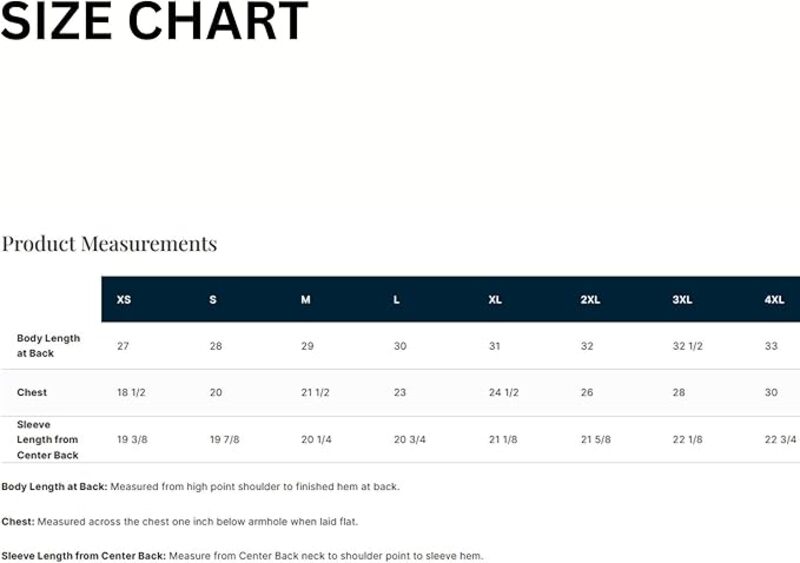The width and height of the screenshot is (800, 563).
Task: Click the 3XL size column header
Action: coord(682,300)
